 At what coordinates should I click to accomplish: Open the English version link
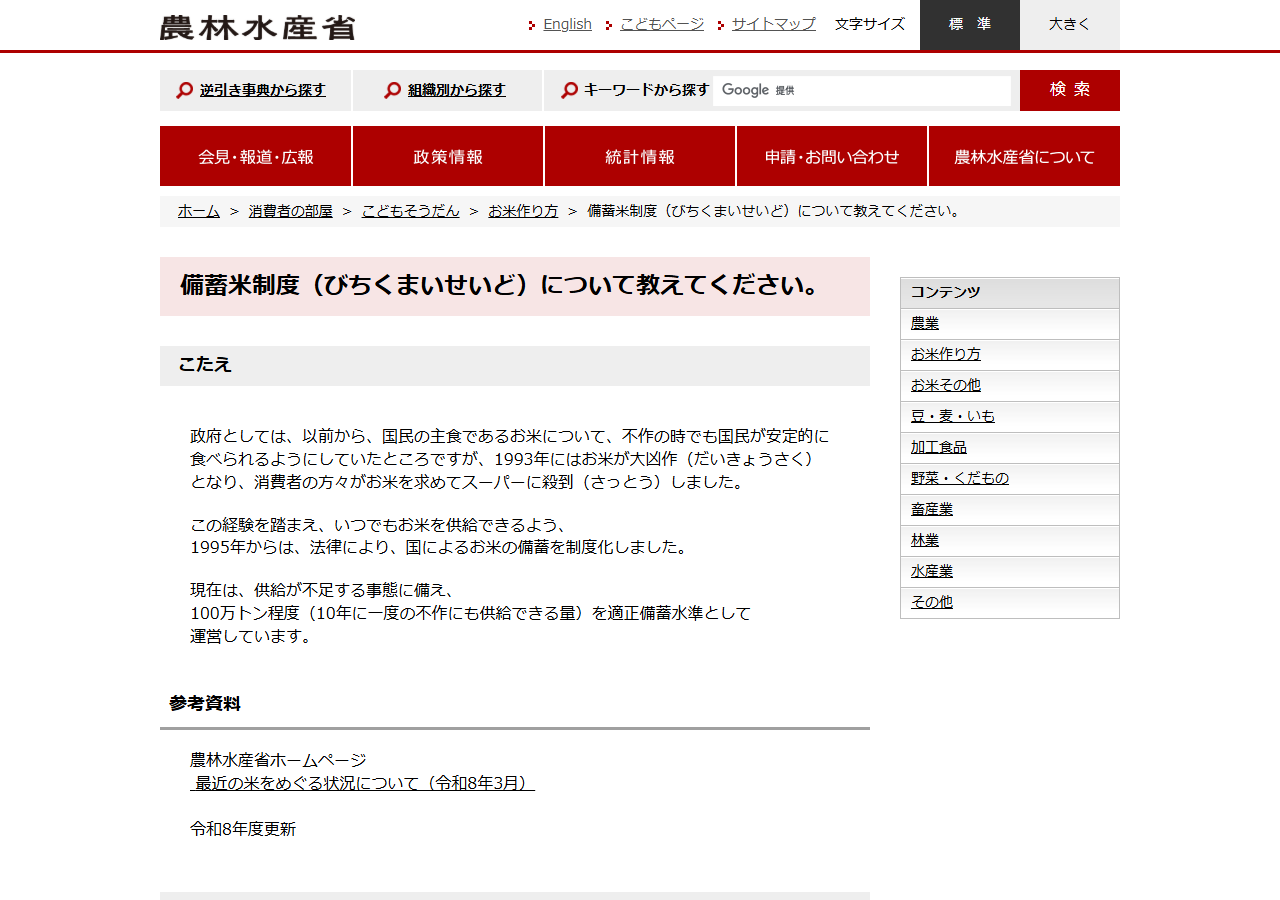(x=567, y=24)
